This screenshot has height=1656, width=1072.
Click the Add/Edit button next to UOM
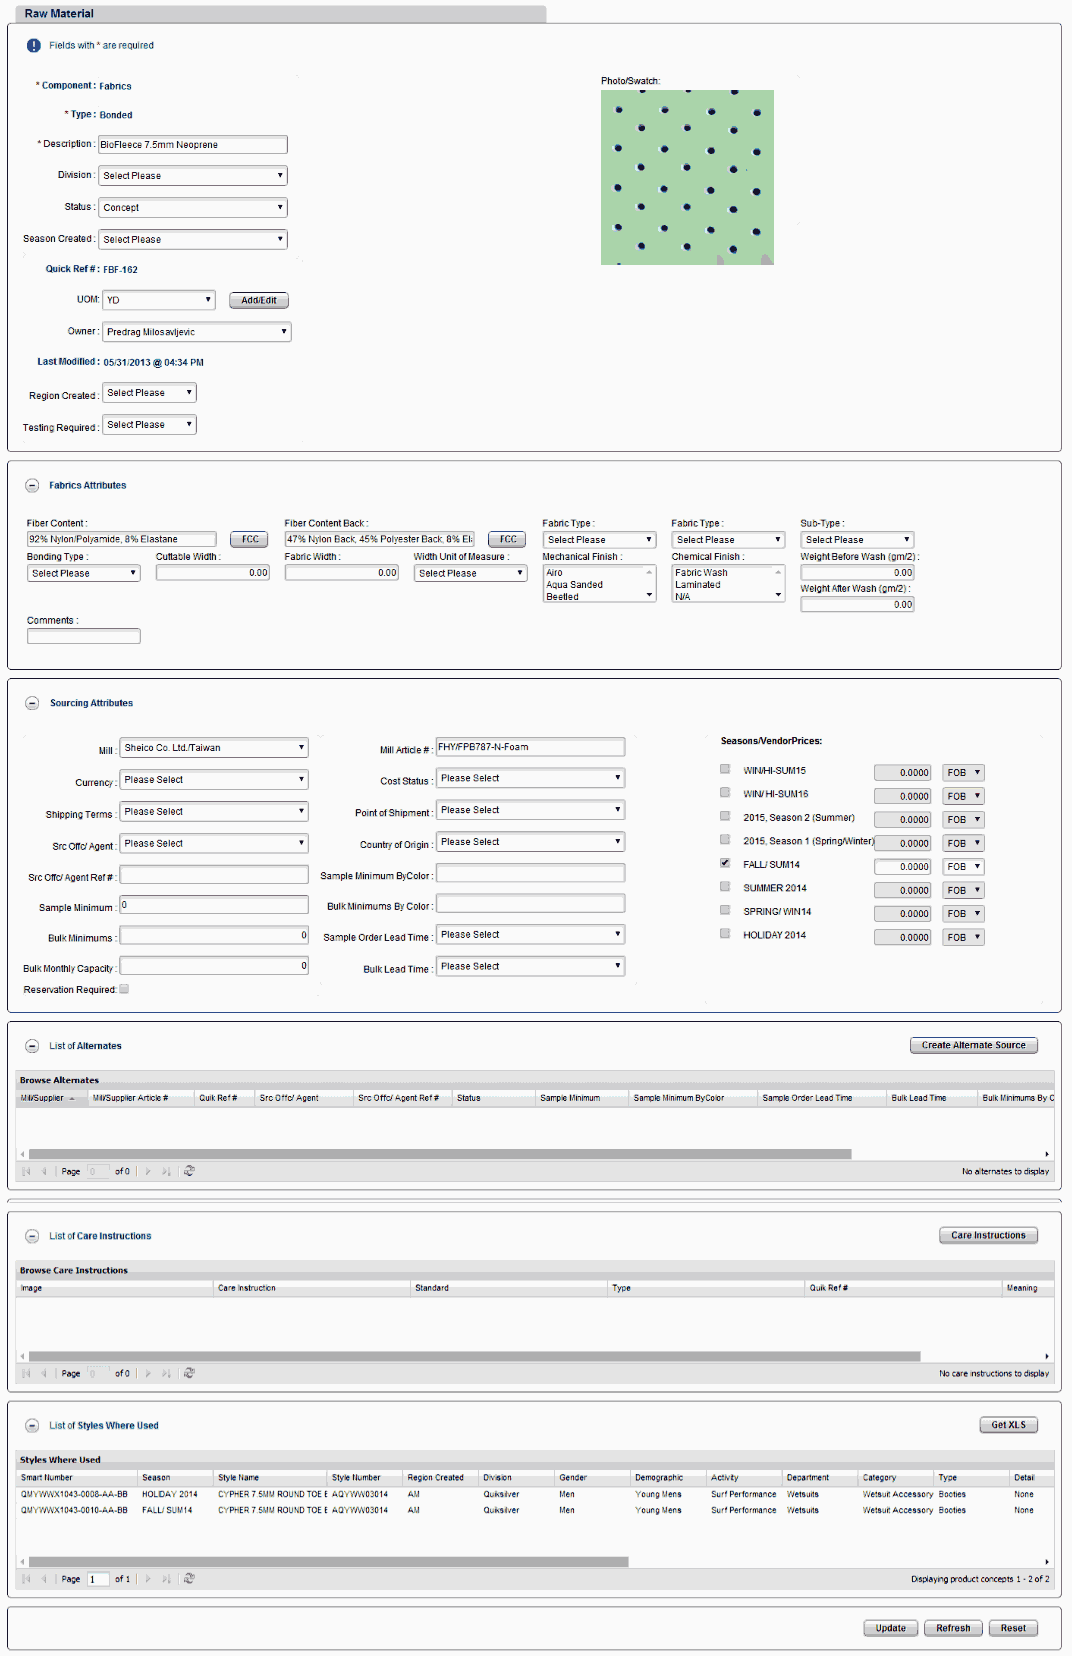[259, 300]
